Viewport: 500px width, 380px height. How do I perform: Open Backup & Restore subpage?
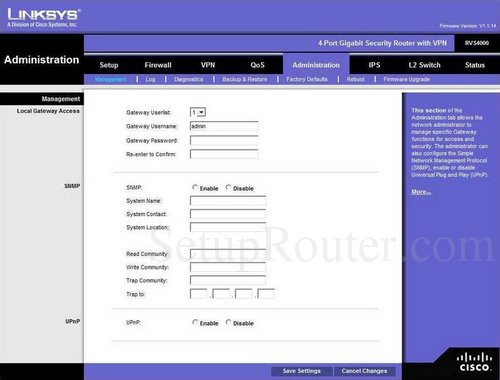click(245, 79)
